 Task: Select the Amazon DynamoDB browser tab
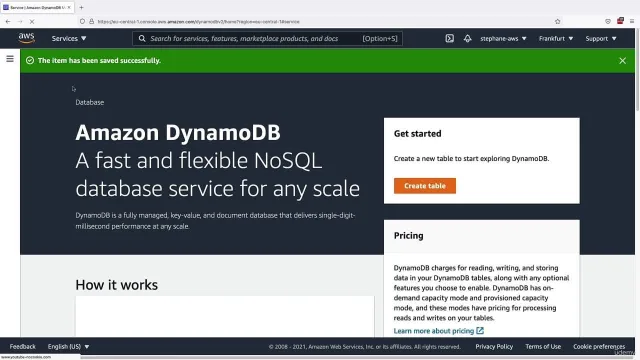point(37,7)
